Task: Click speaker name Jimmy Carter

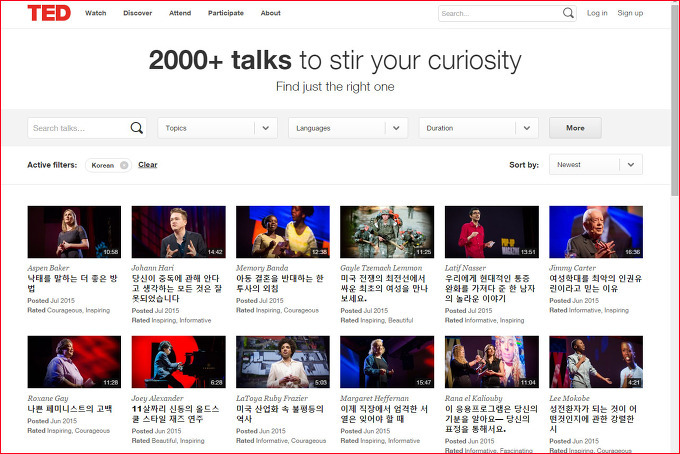Action: (572, 268)
